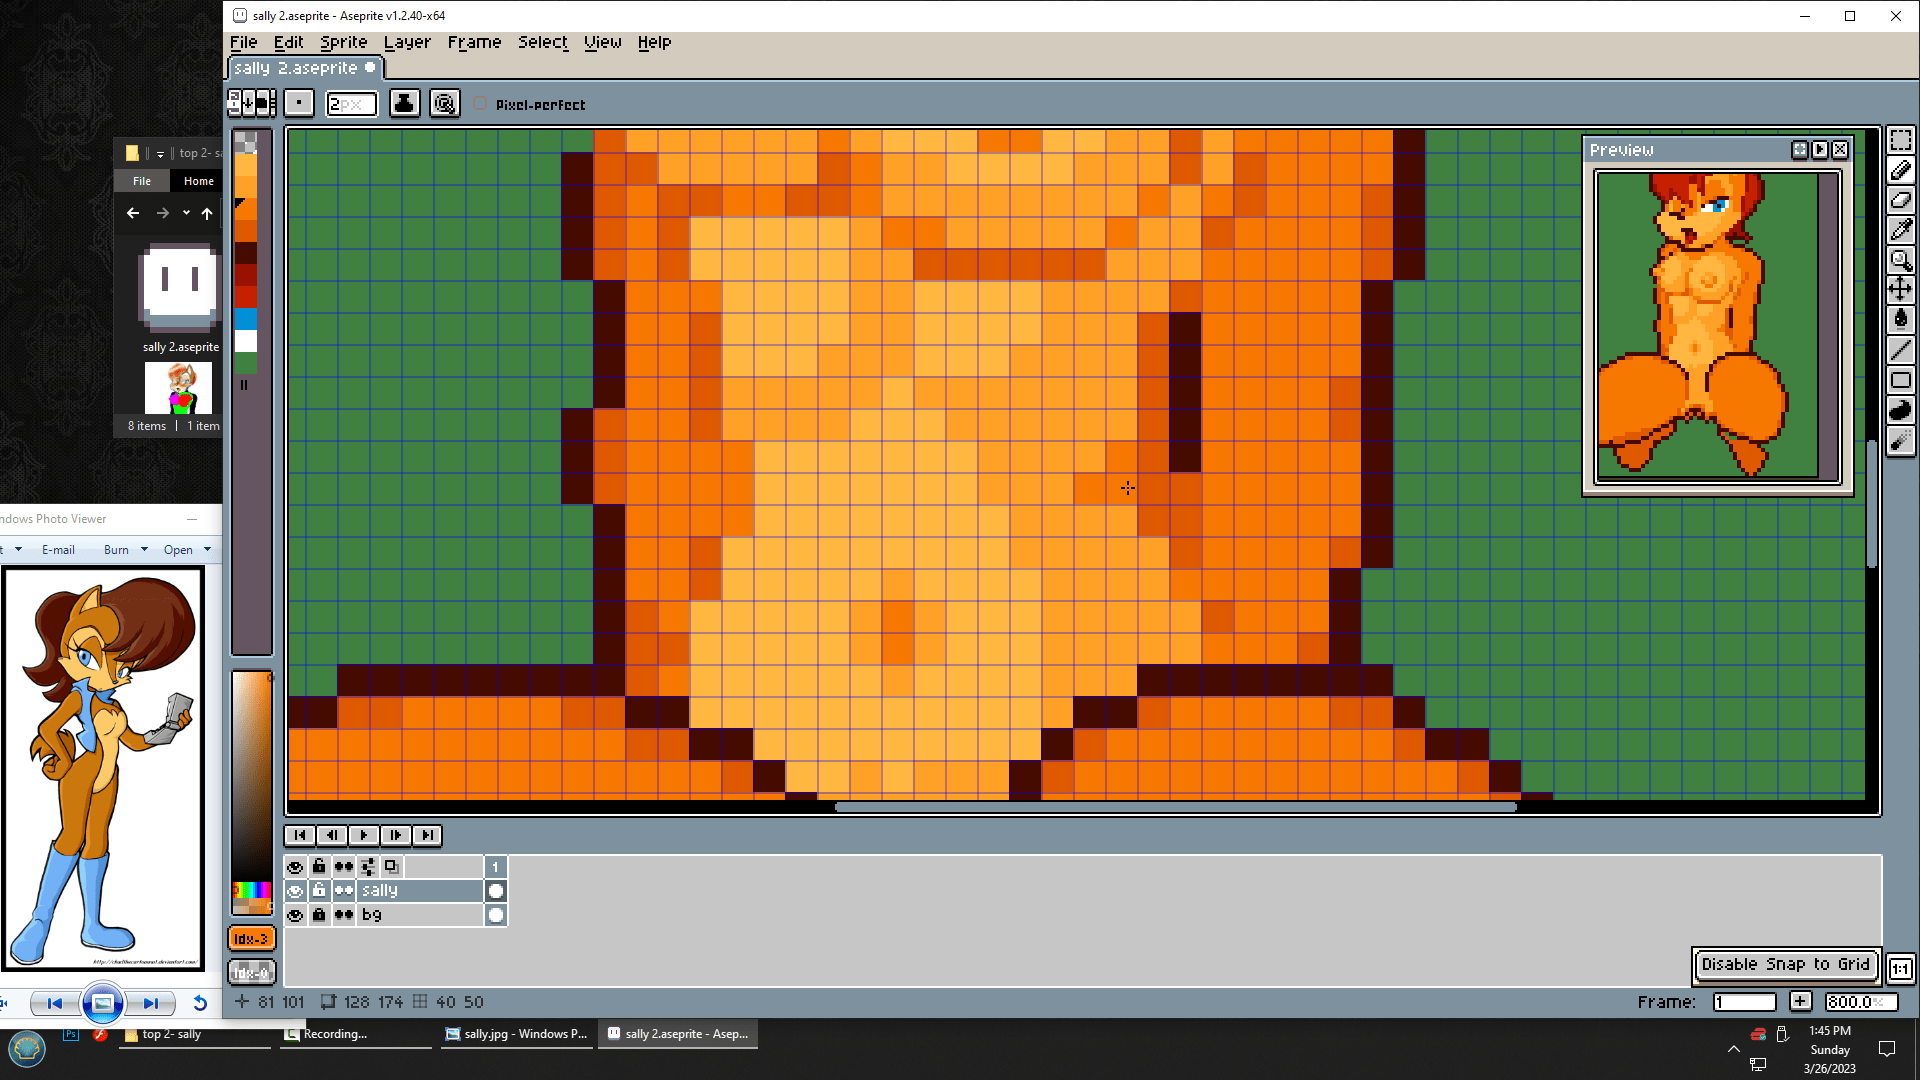The image size is (1920, 1080).
Task: Hide the sally layer via eye icon
Action: 295,891
